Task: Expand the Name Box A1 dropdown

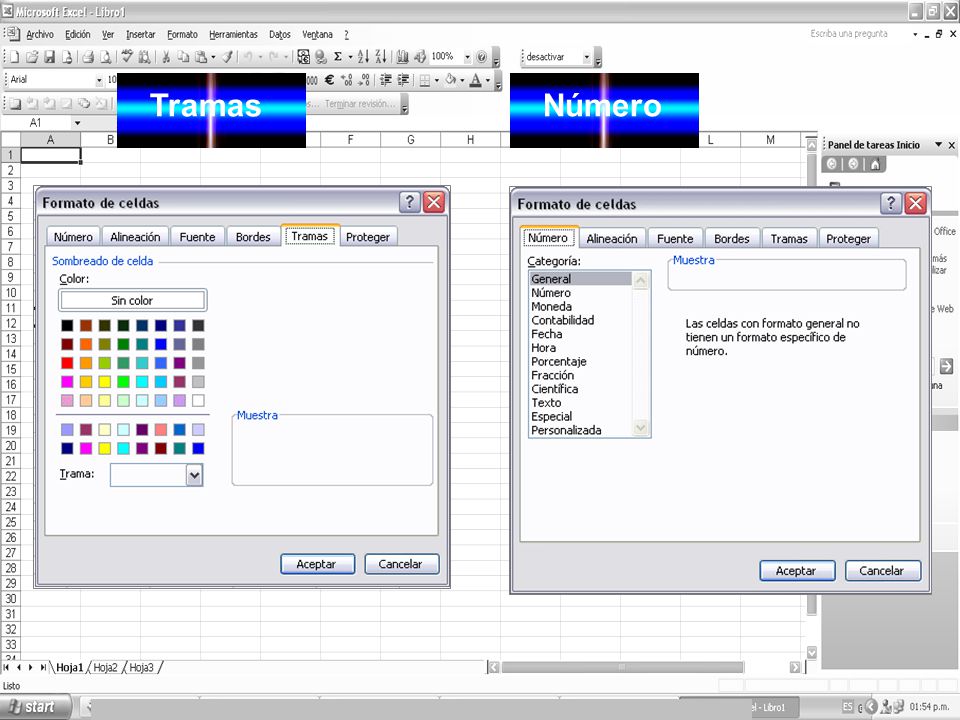Action: pyautogui.click(x=77, y=123)
